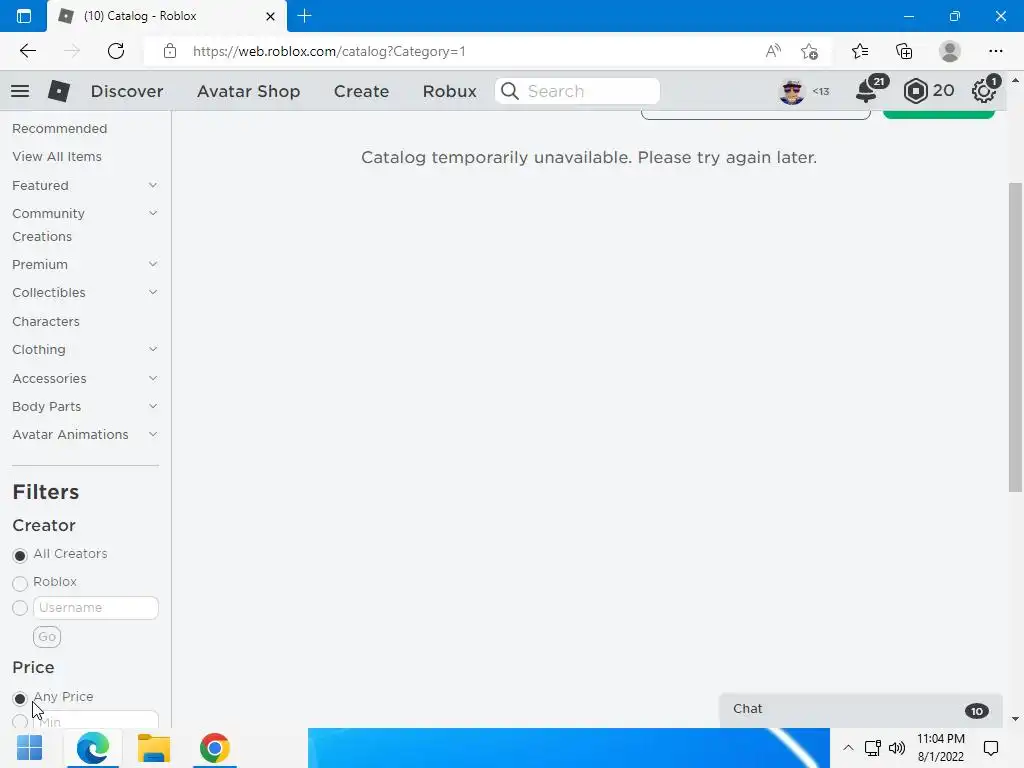Open the notifications bell
The image size is (1024, 768).
869,91
